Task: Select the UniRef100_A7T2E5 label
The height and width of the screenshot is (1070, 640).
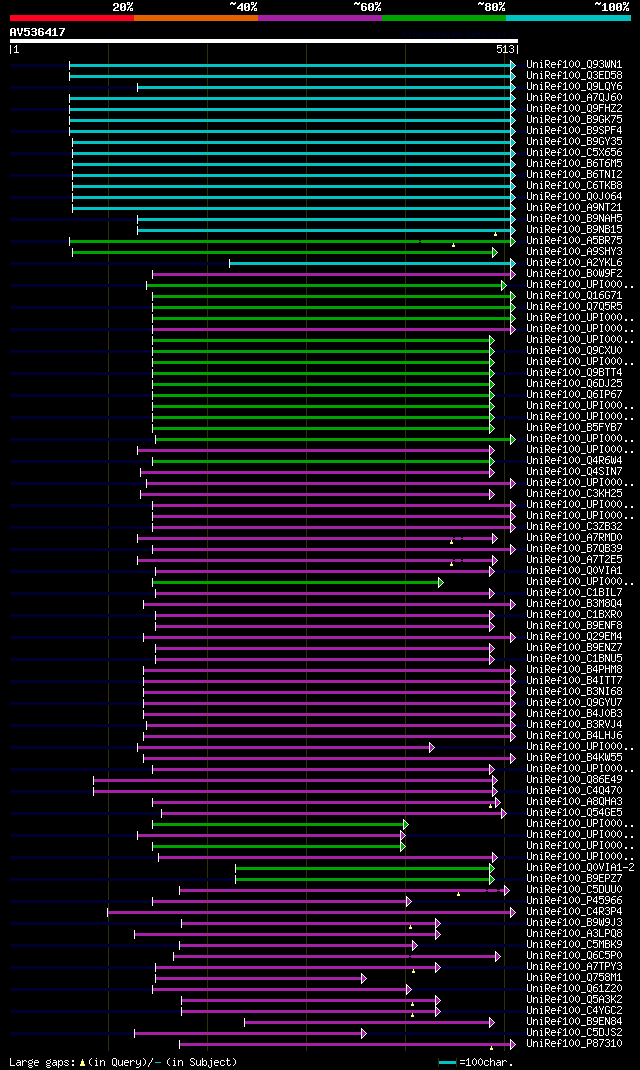Action: 574,560
